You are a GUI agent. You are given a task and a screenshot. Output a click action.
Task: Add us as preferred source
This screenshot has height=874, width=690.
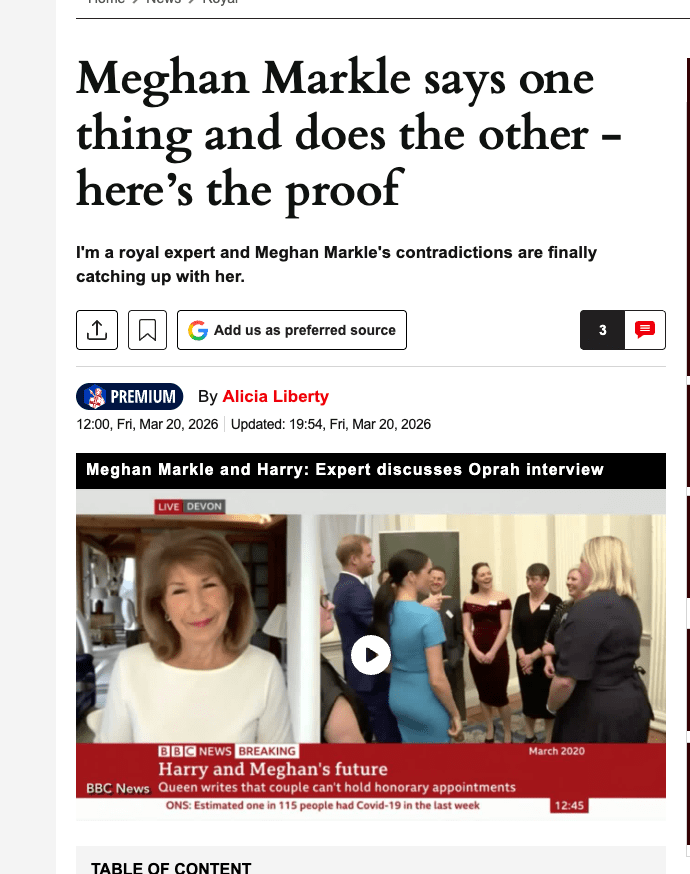[292, 330]
